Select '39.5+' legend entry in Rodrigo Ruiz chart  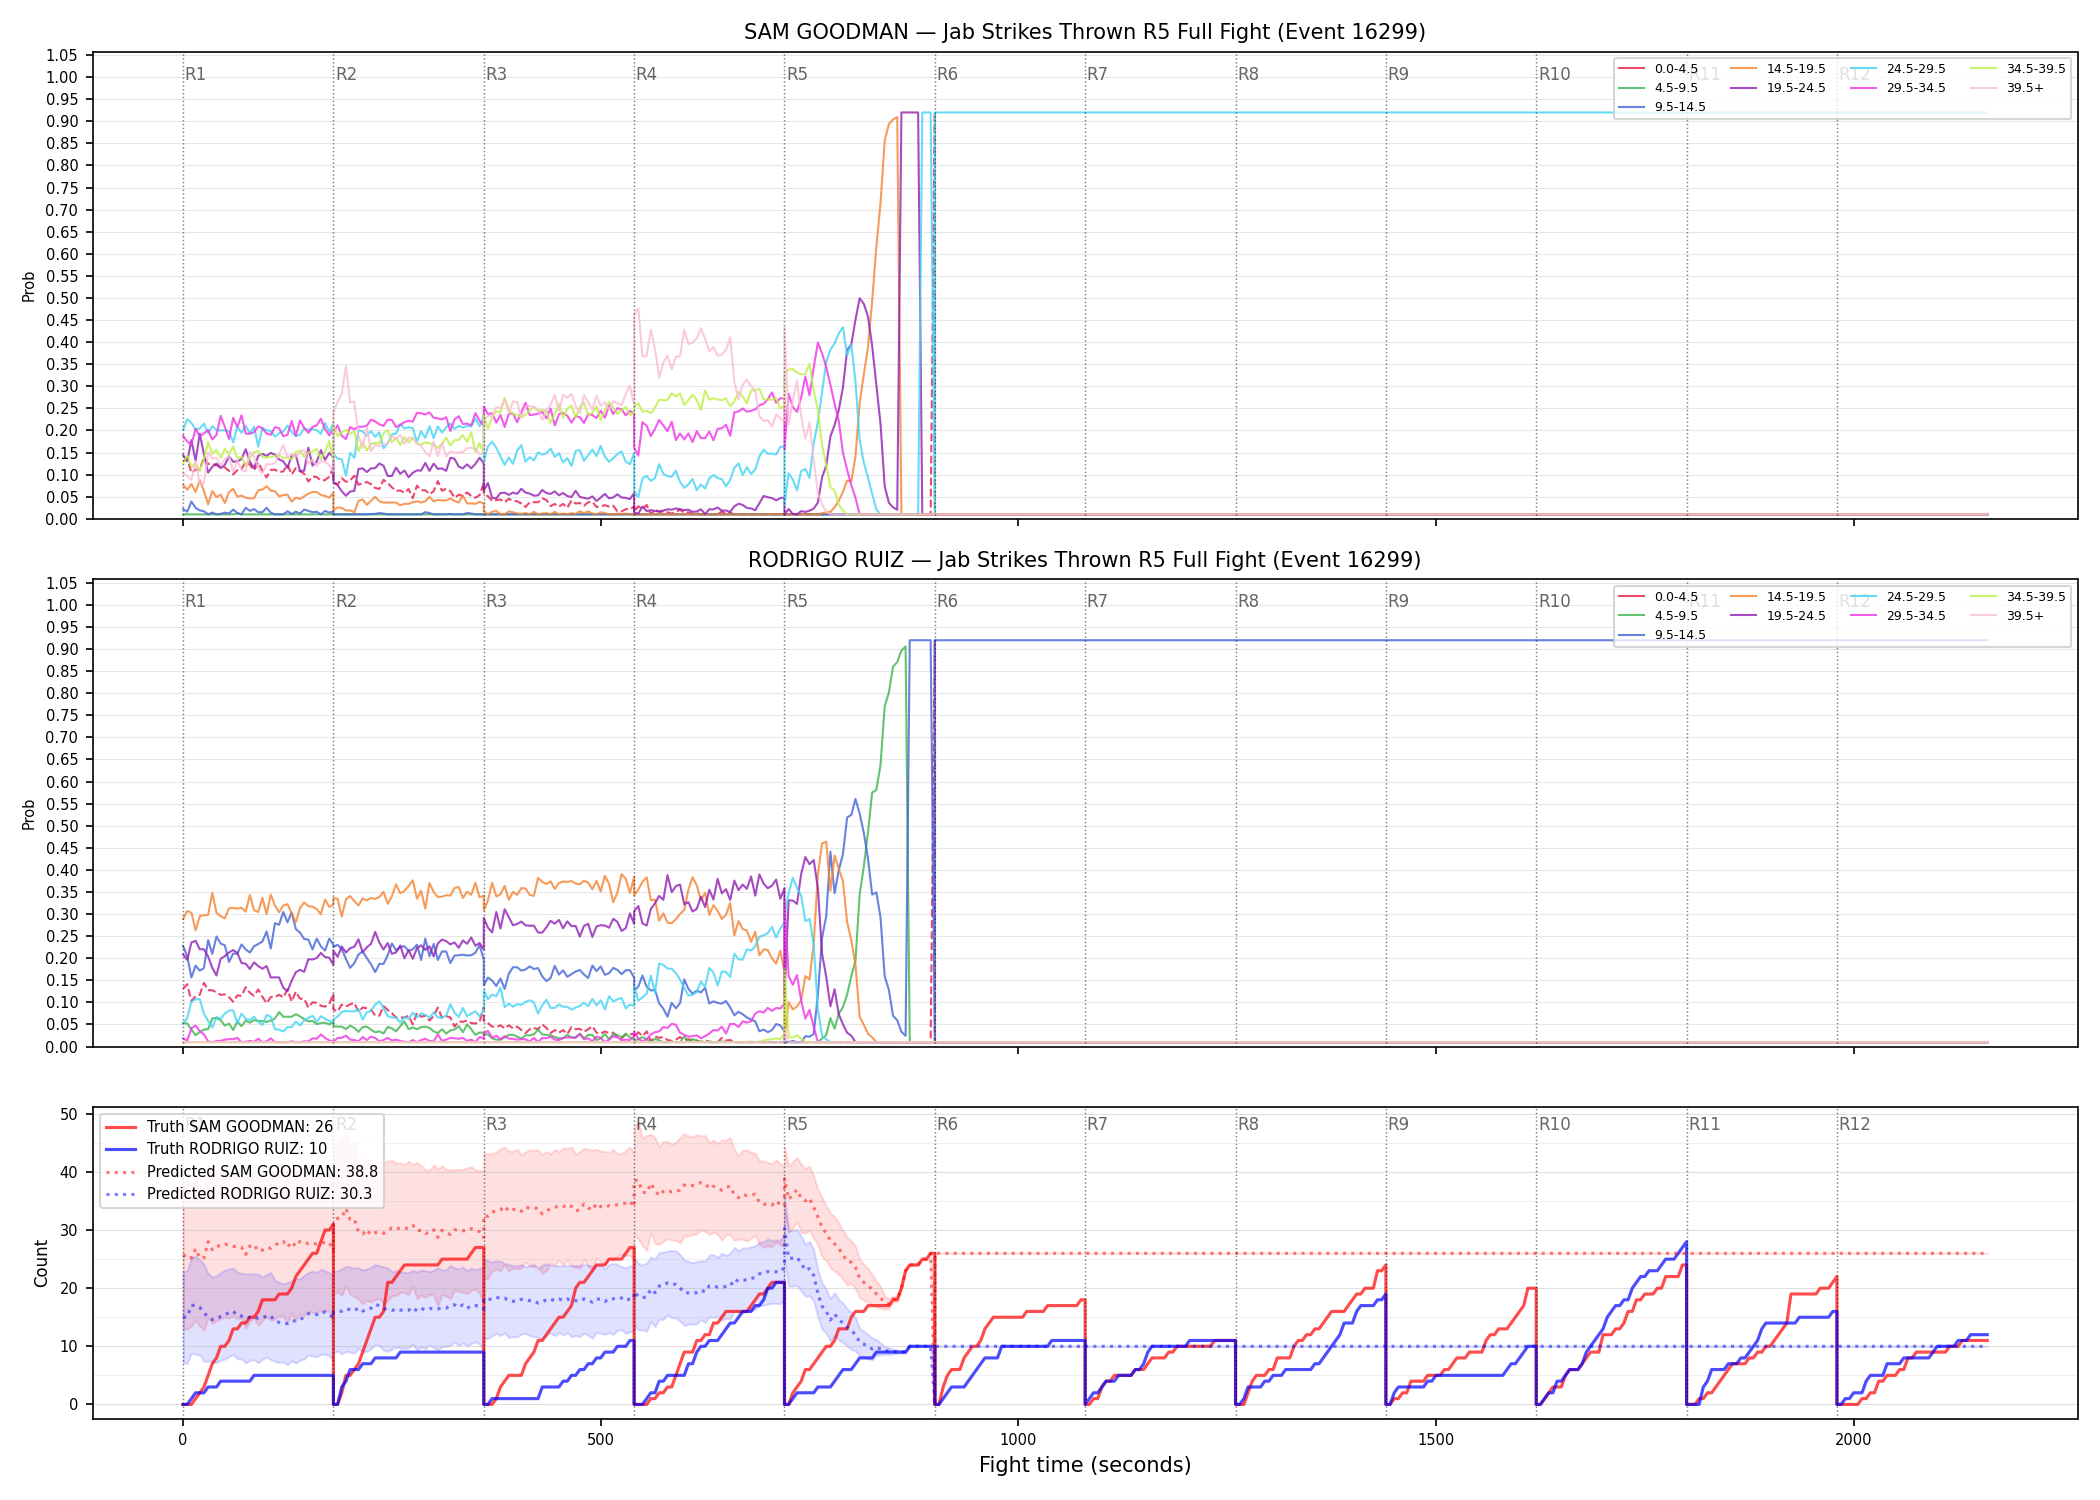pos(2007,616)
